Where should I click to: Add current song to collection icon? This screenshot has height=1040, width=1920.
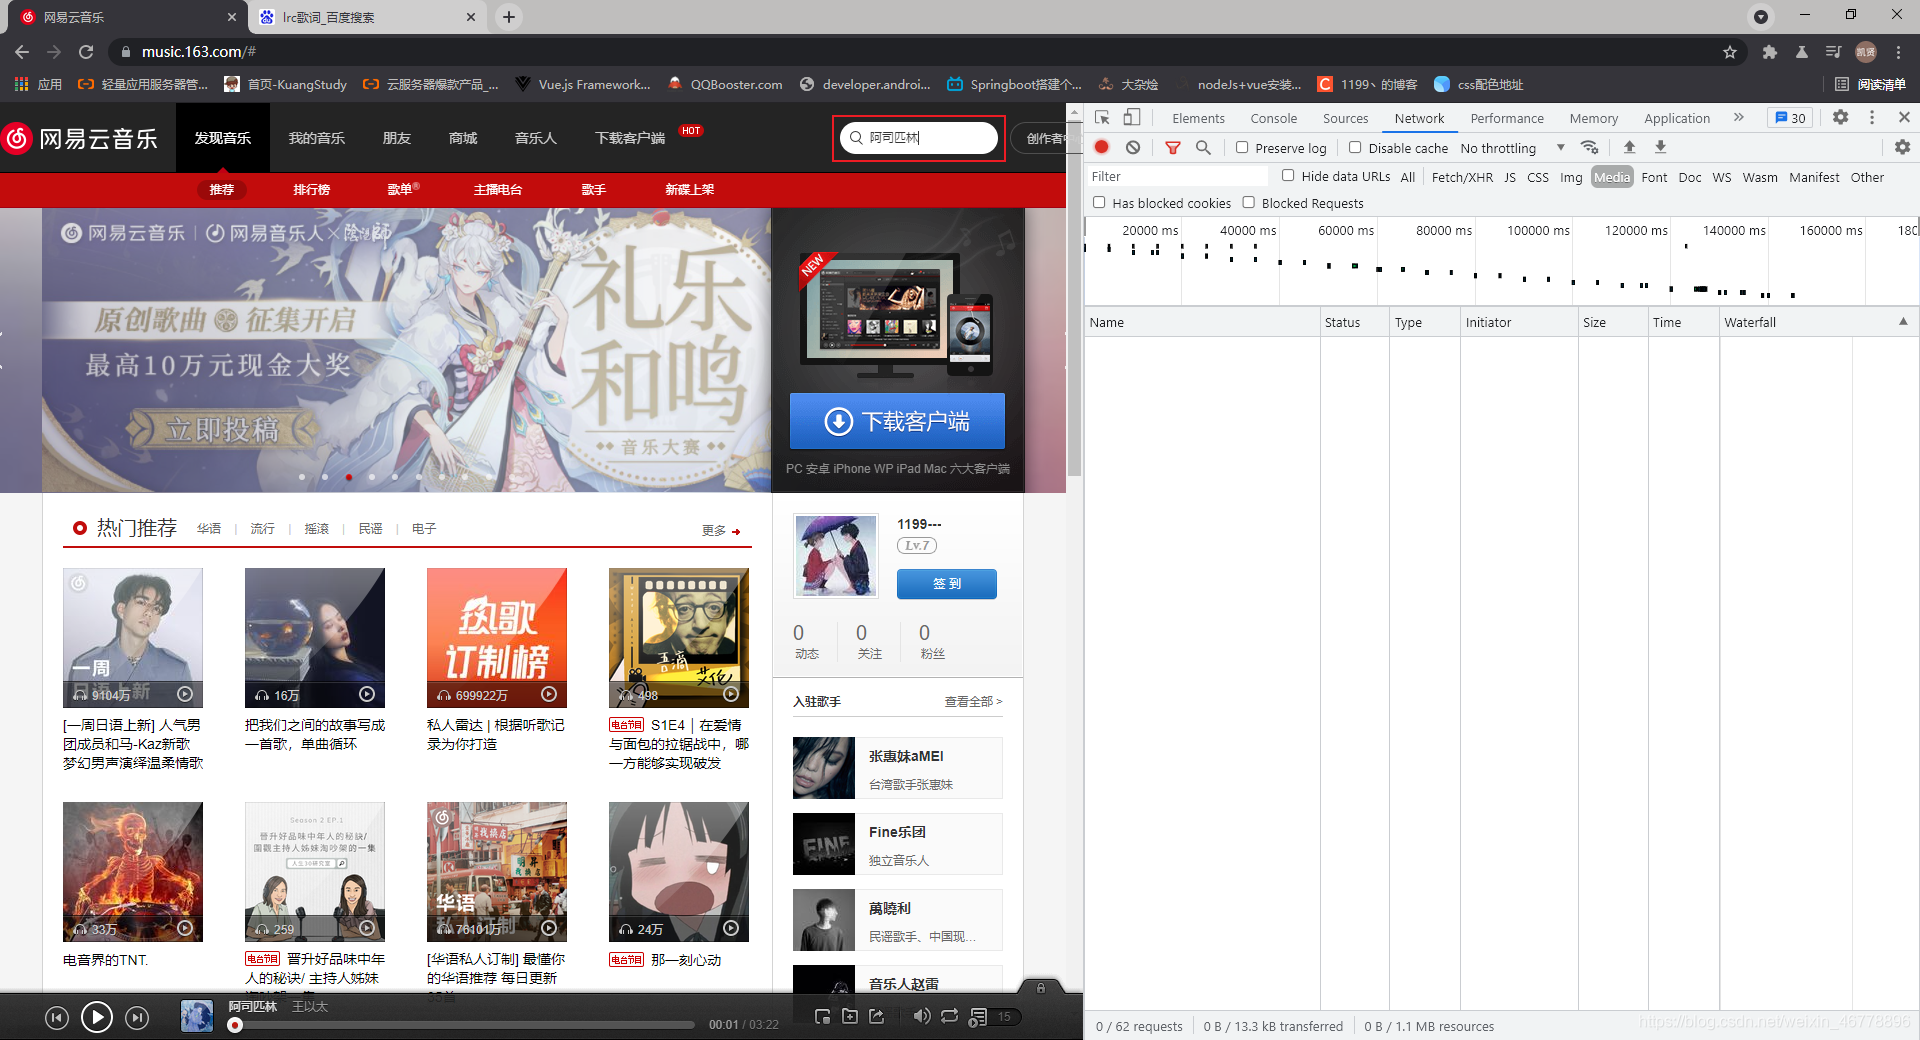[x=850, y=1016]
